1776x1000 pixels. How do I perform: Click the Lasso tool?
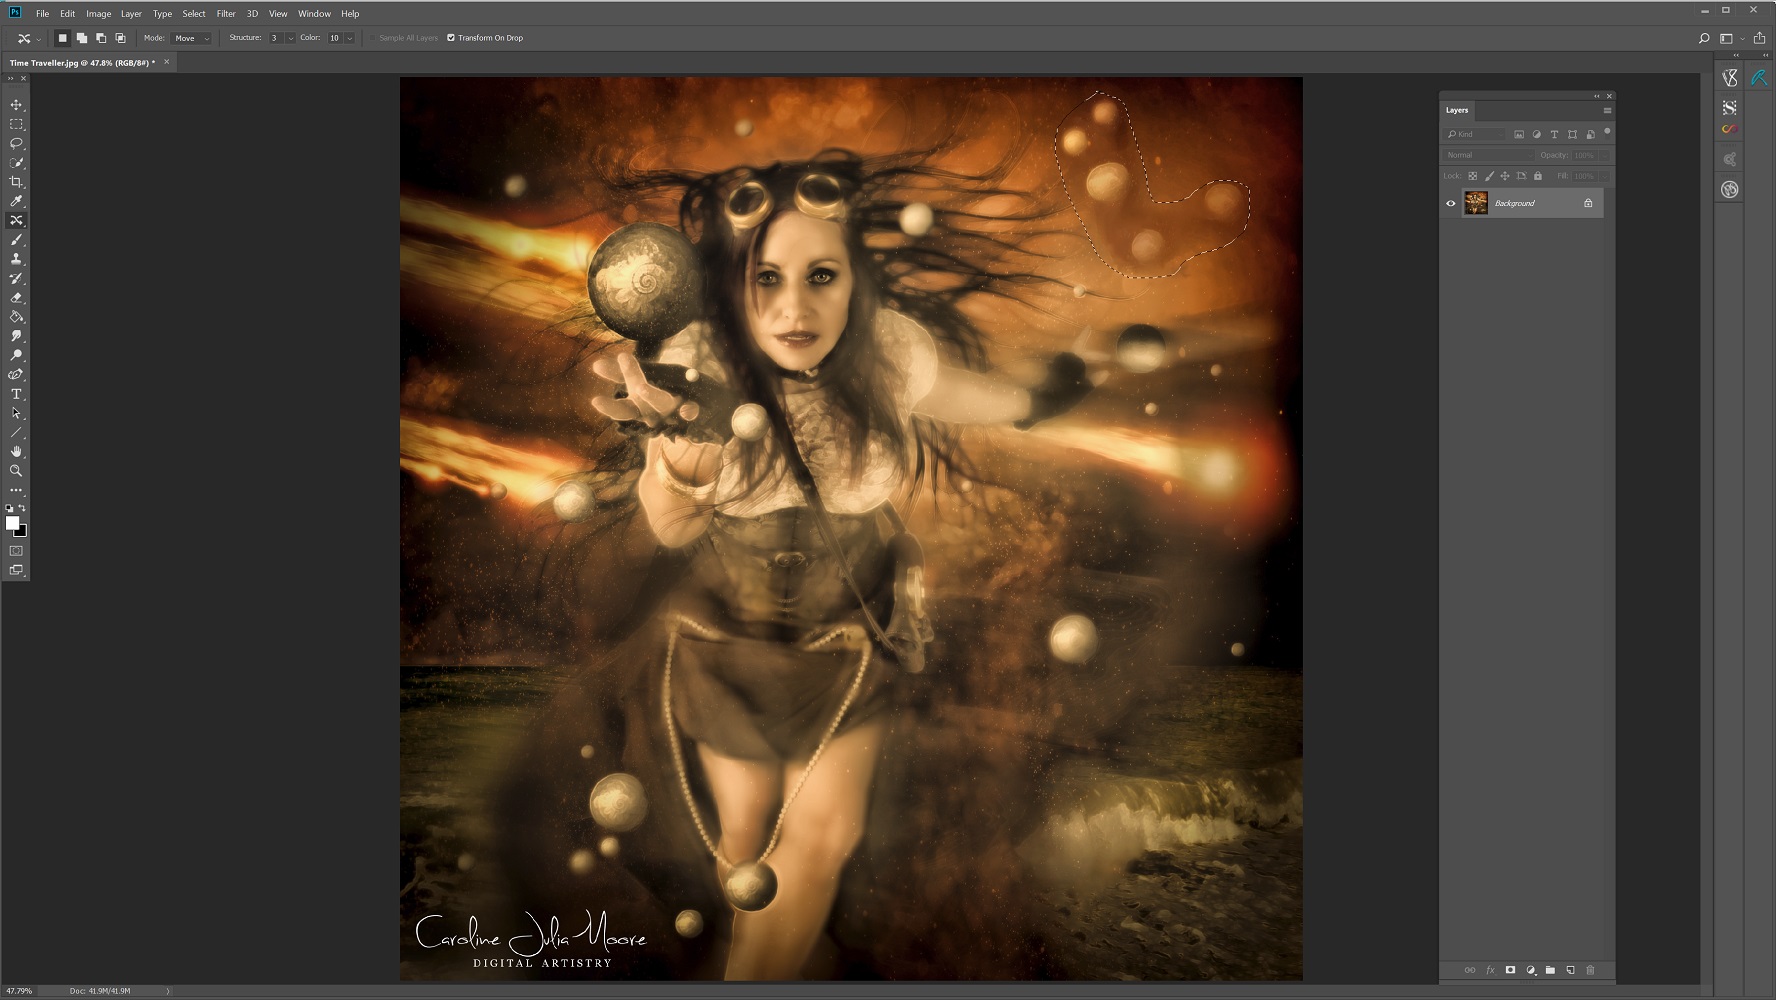(16, 144)
